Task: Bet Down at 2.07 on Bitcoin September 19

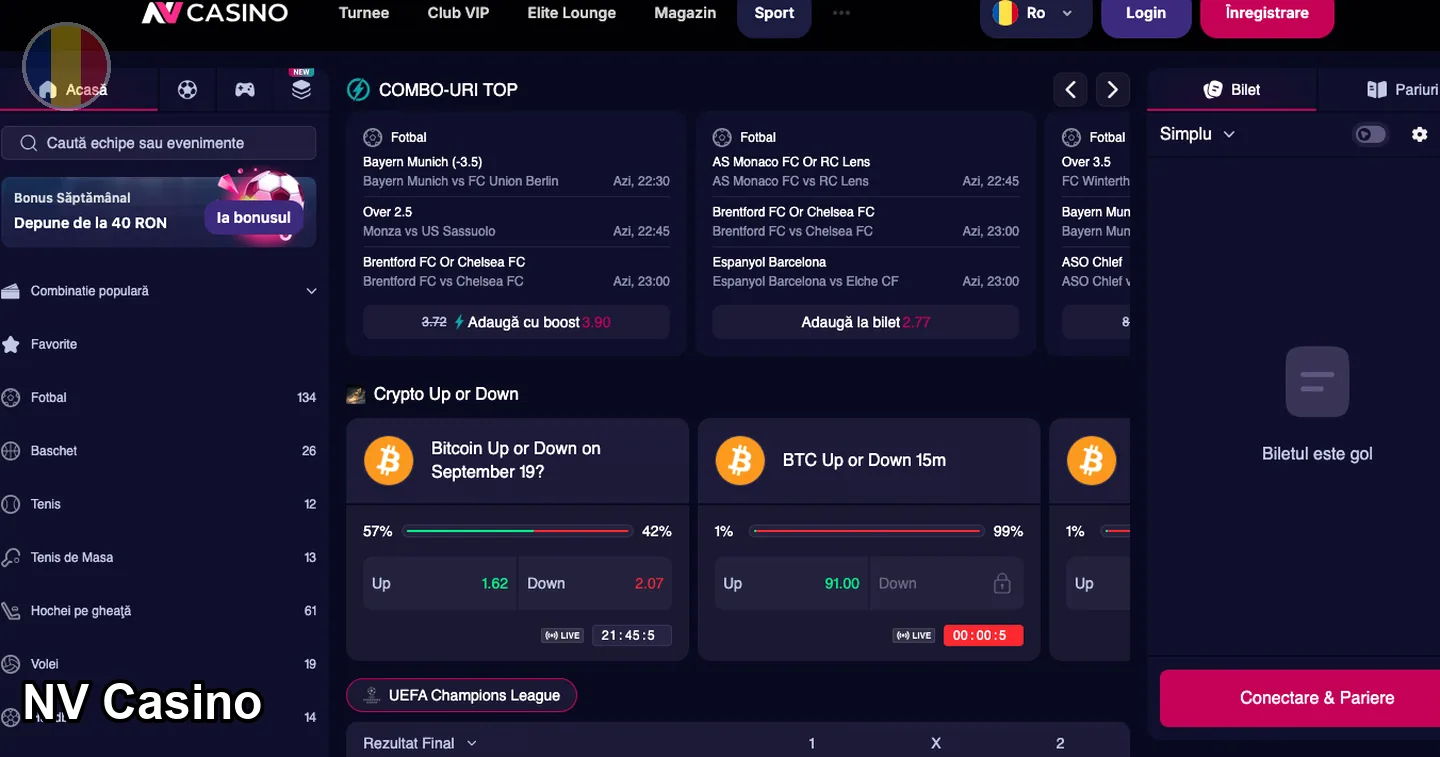Action: [595, 583]
